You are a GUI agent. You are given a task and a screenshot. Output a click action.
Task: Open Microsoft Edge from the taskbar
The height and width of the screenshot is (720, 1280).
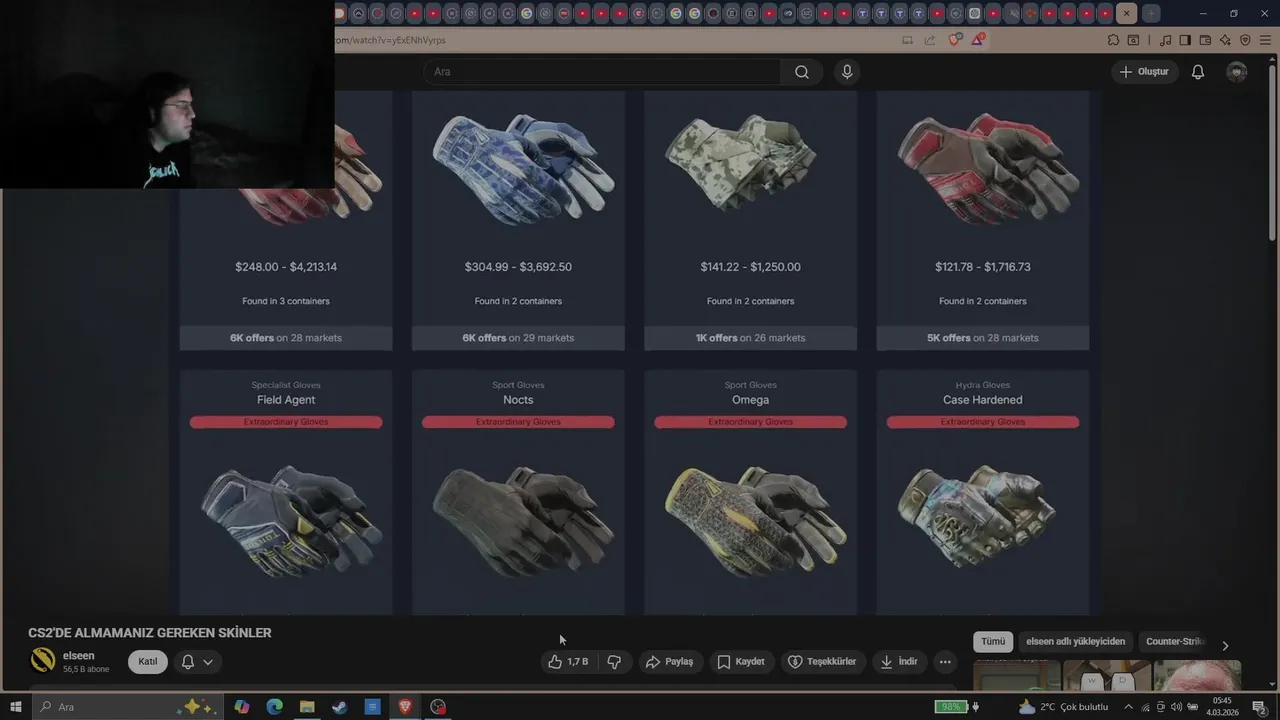pyautogui.click(x=274, y=707)
